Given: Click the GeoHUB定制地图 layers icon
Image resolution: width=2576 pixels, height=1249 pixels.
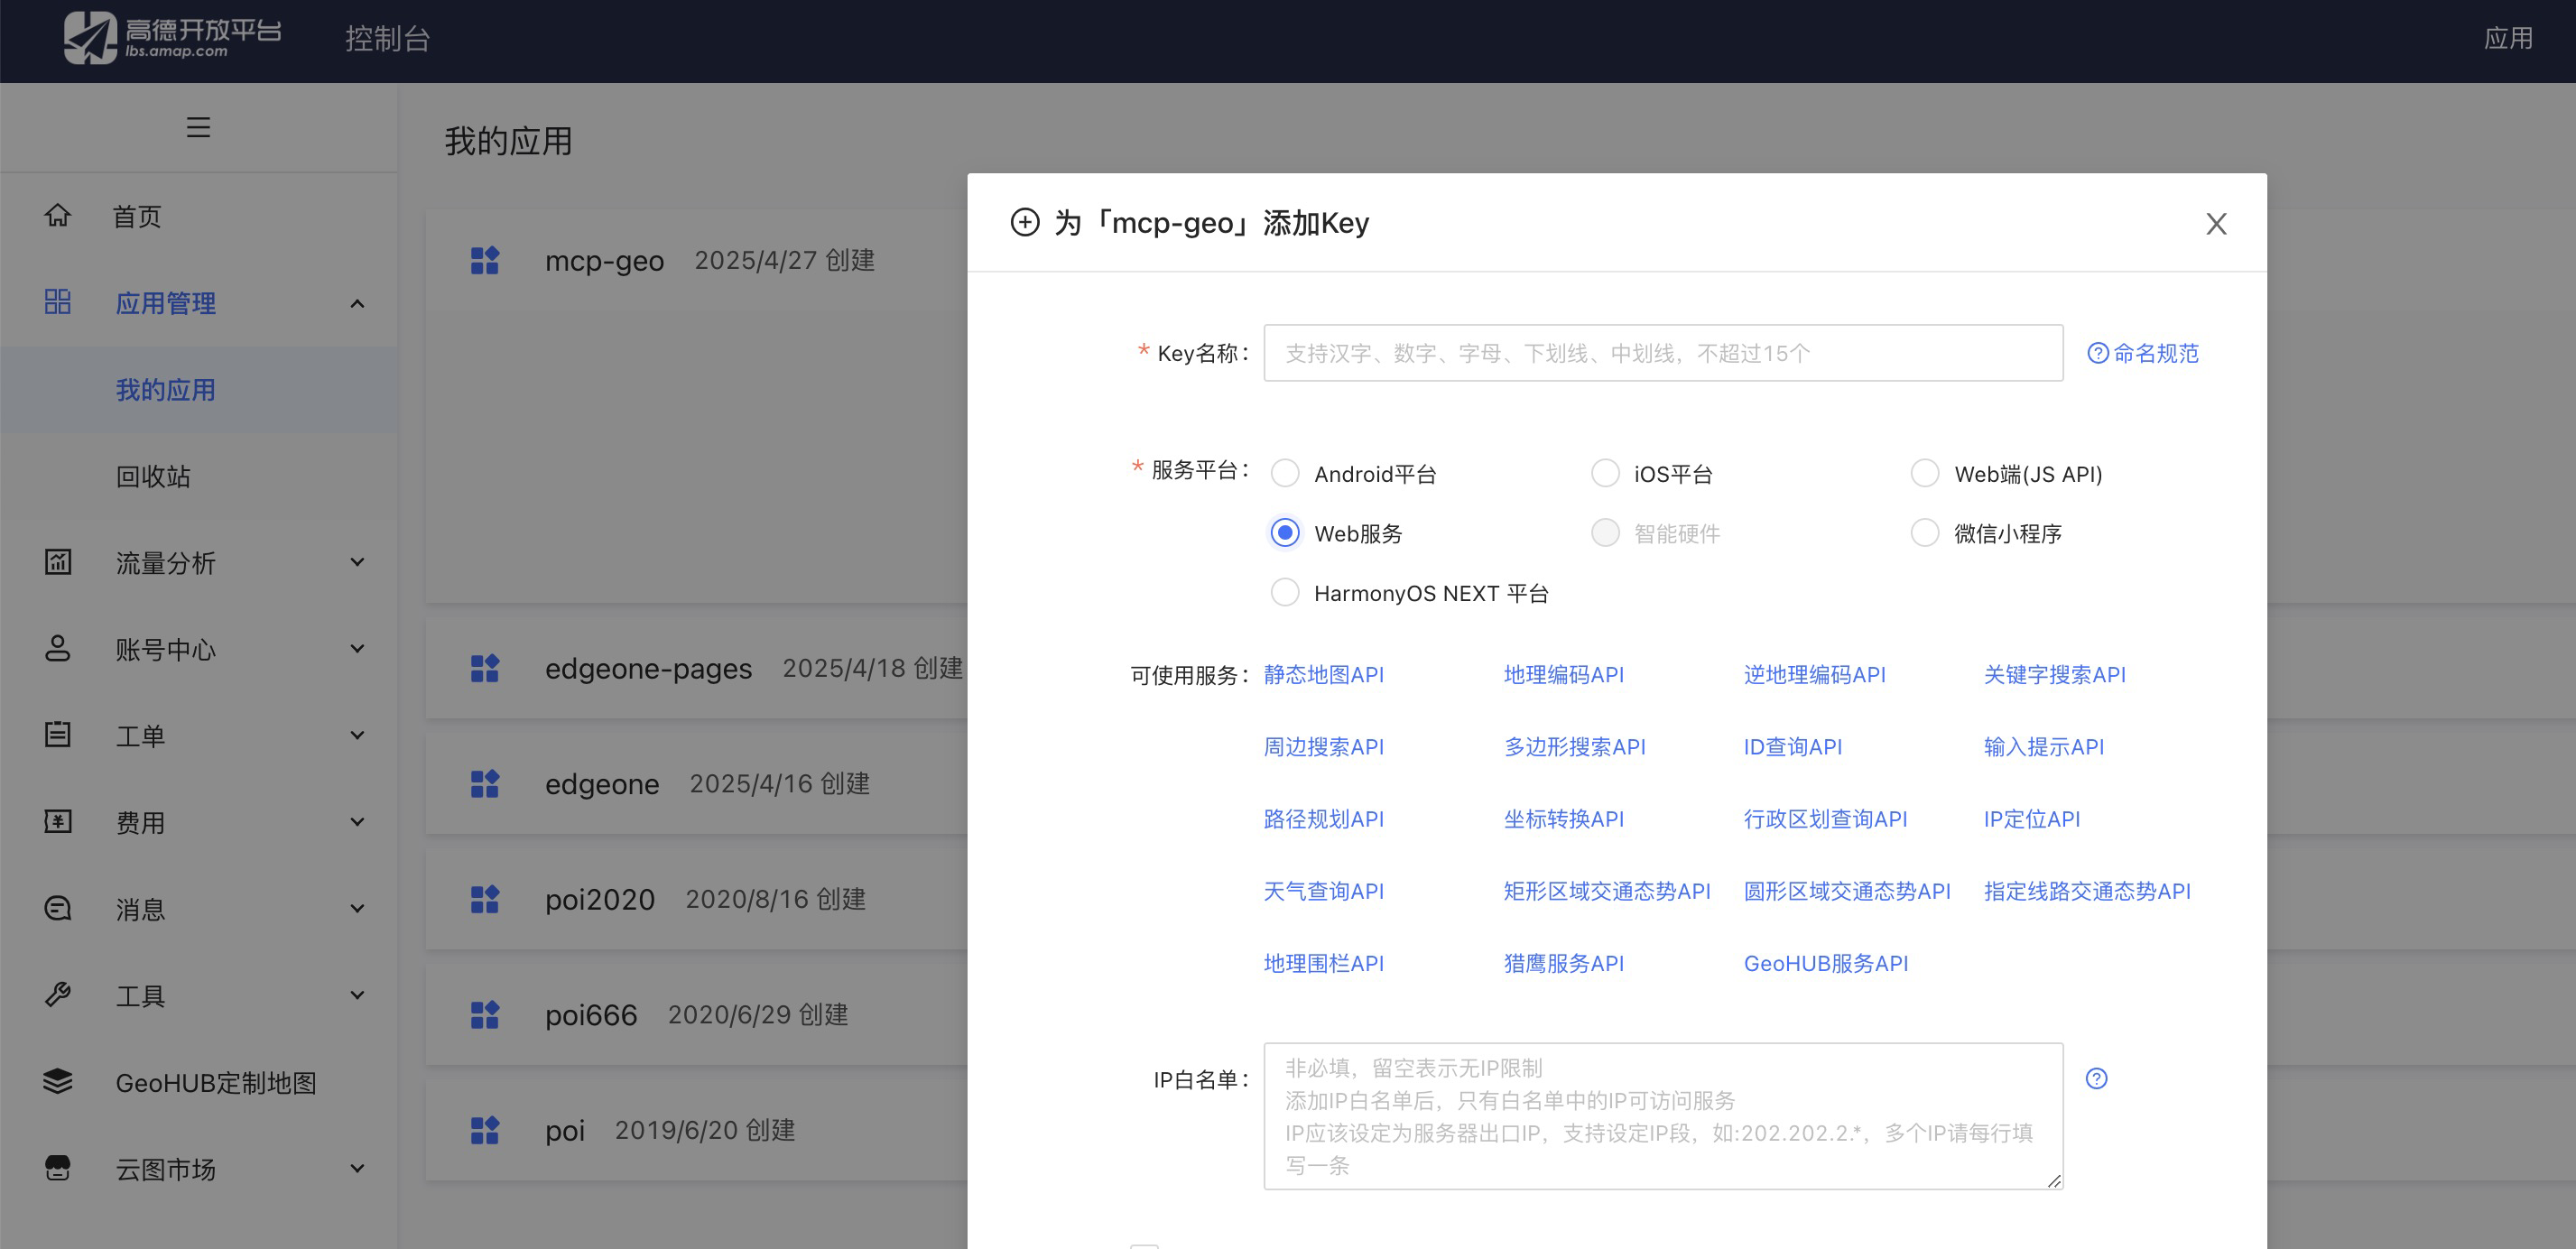Looking at the screenshot, I should [x=58, y=1081].
